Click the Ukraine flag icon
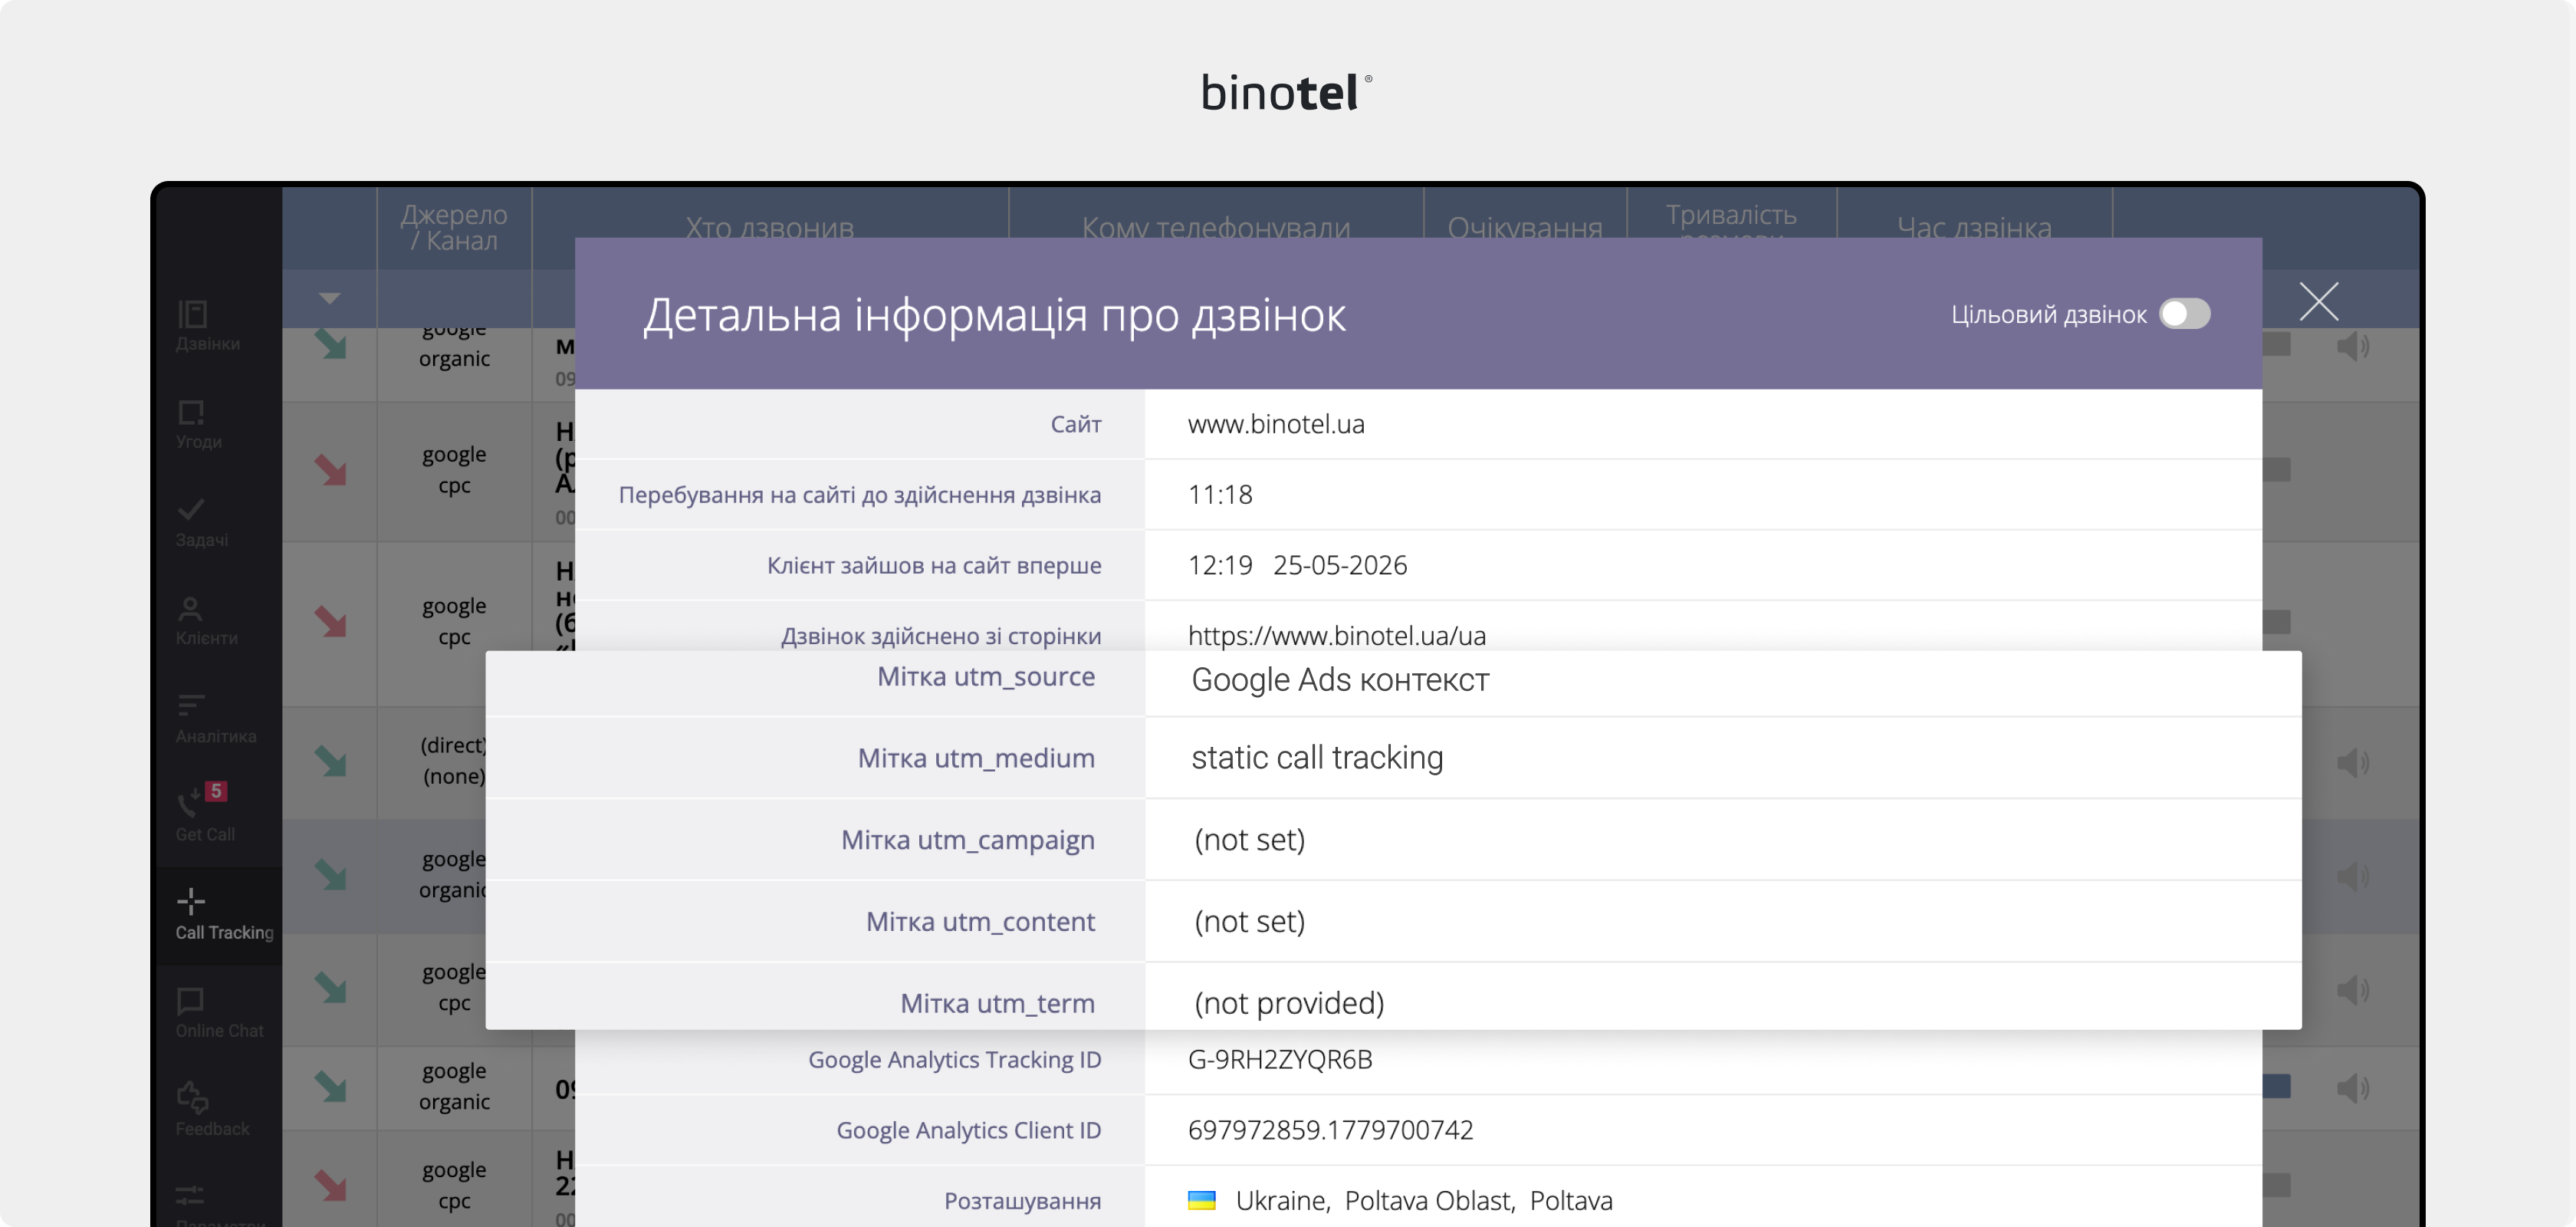This screenshot has height=1227, width=2576. tap(1201, 1200)
